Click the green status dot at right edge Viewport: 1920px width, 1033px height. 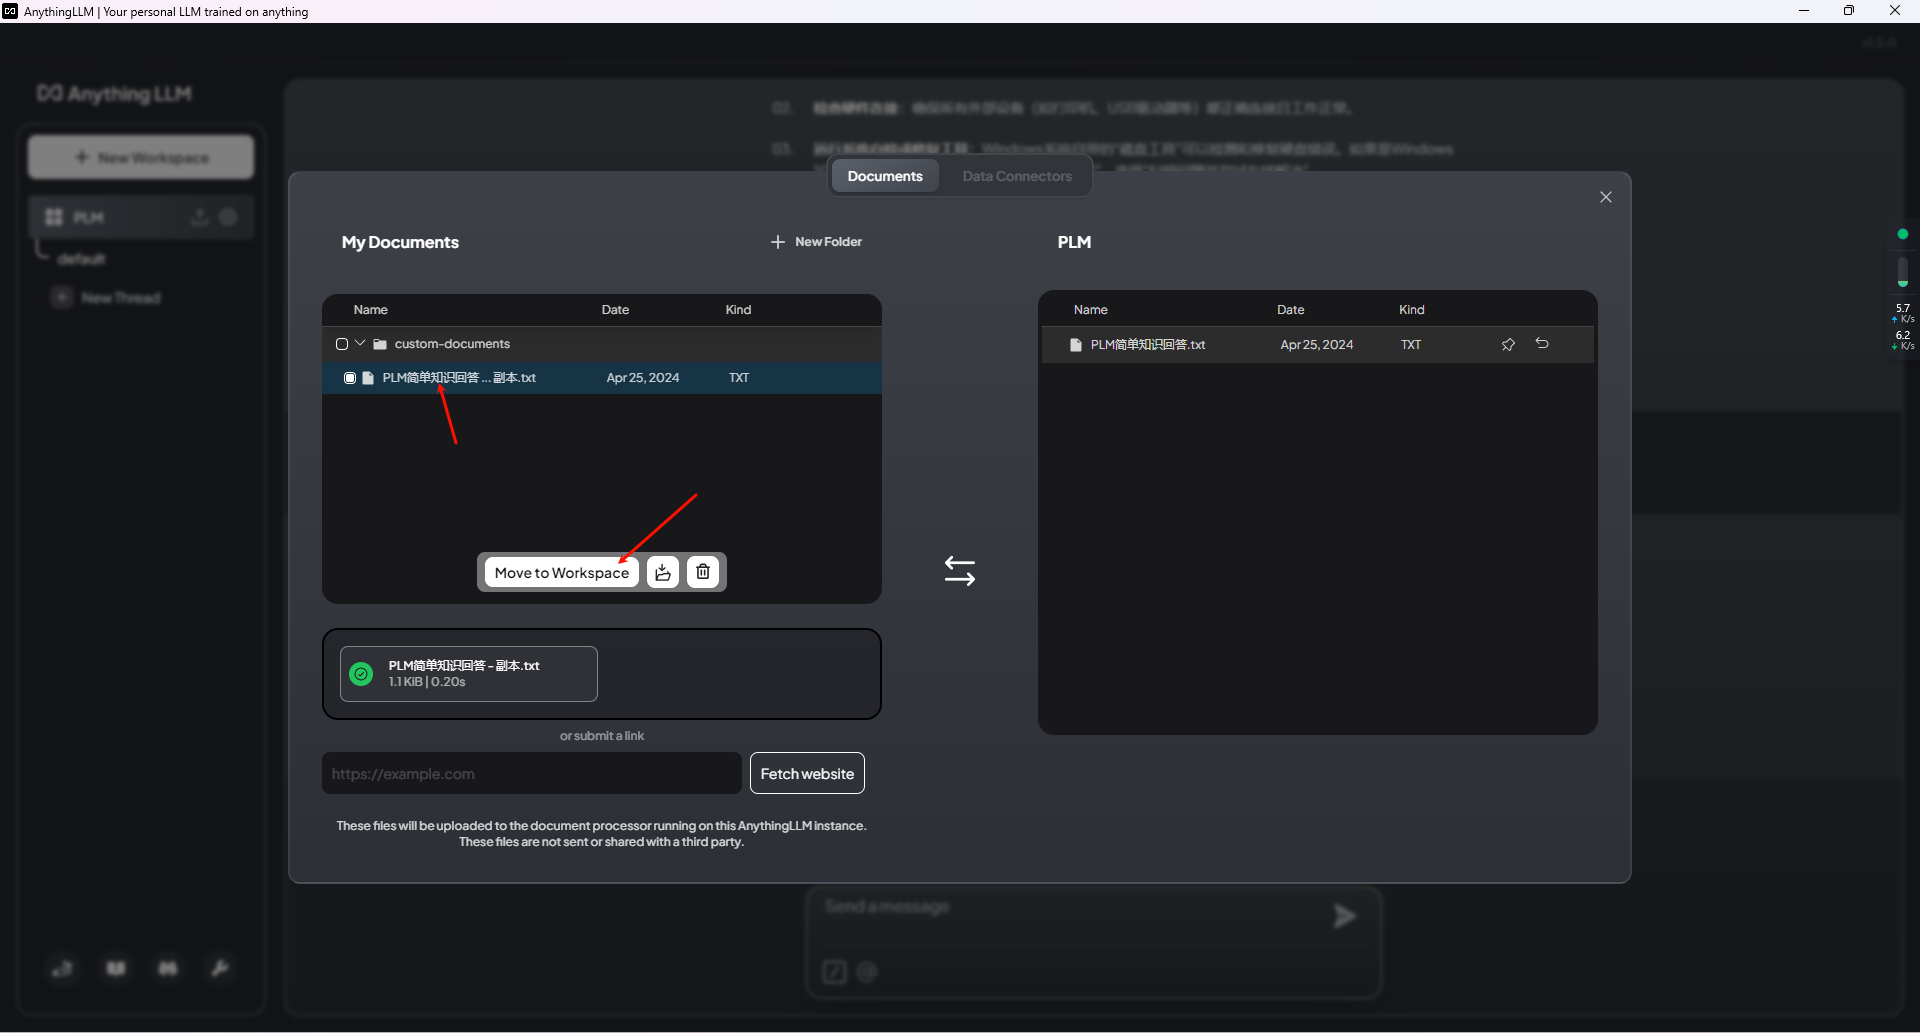coord(1903,234)
